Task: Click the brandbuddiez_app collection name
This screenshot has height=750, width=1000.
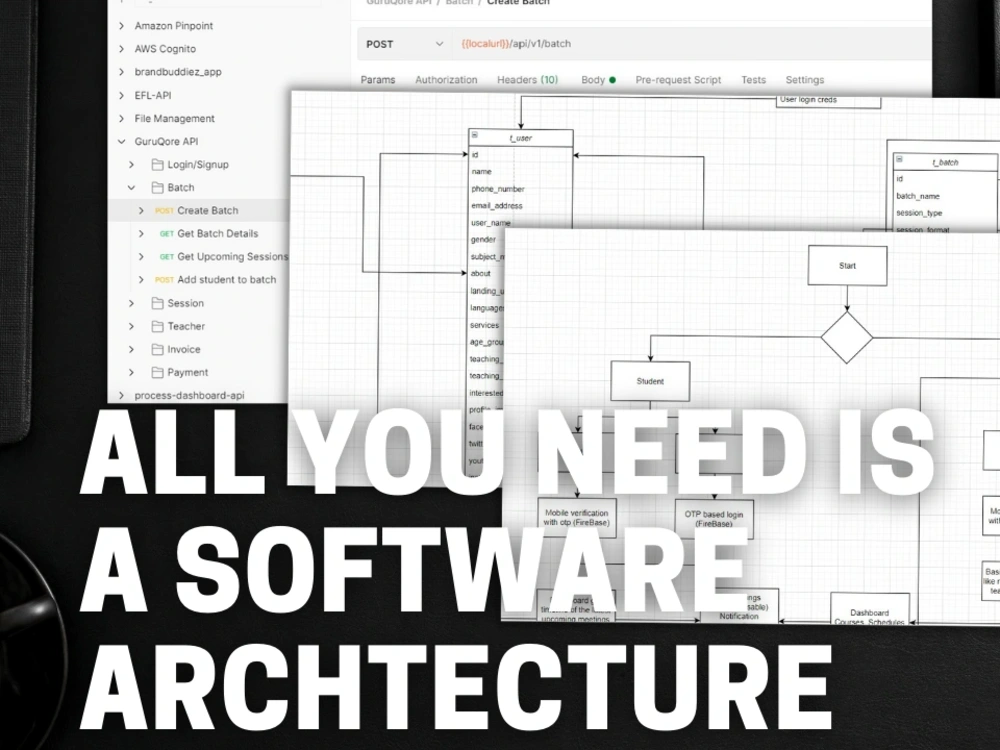Action: point(178,71)
